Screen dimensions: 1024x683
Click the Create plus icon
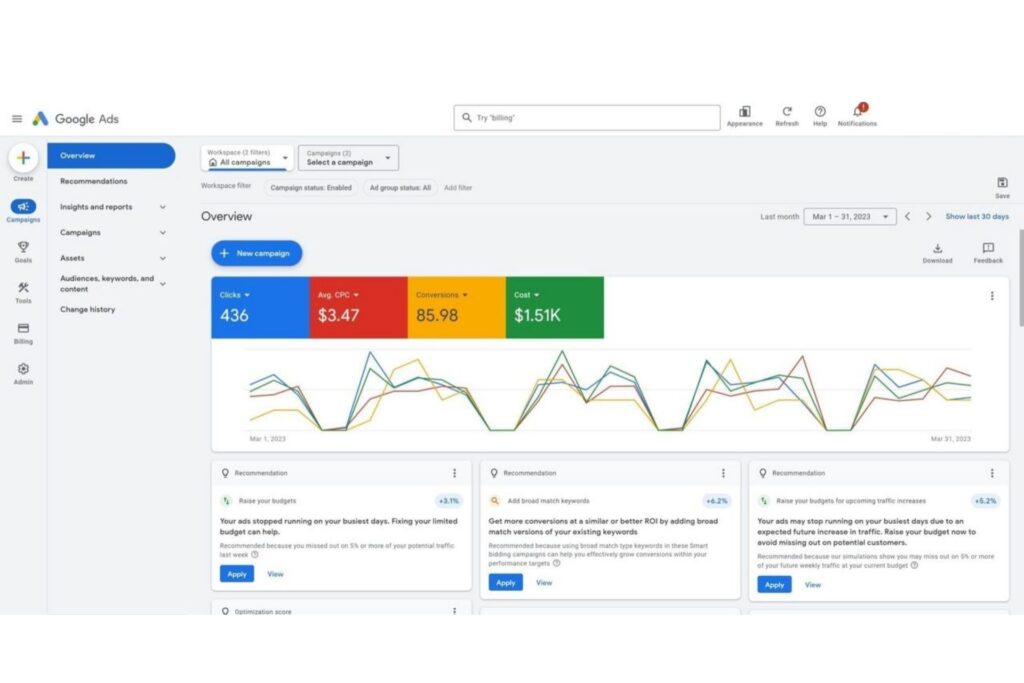click(x=23, y=158)
